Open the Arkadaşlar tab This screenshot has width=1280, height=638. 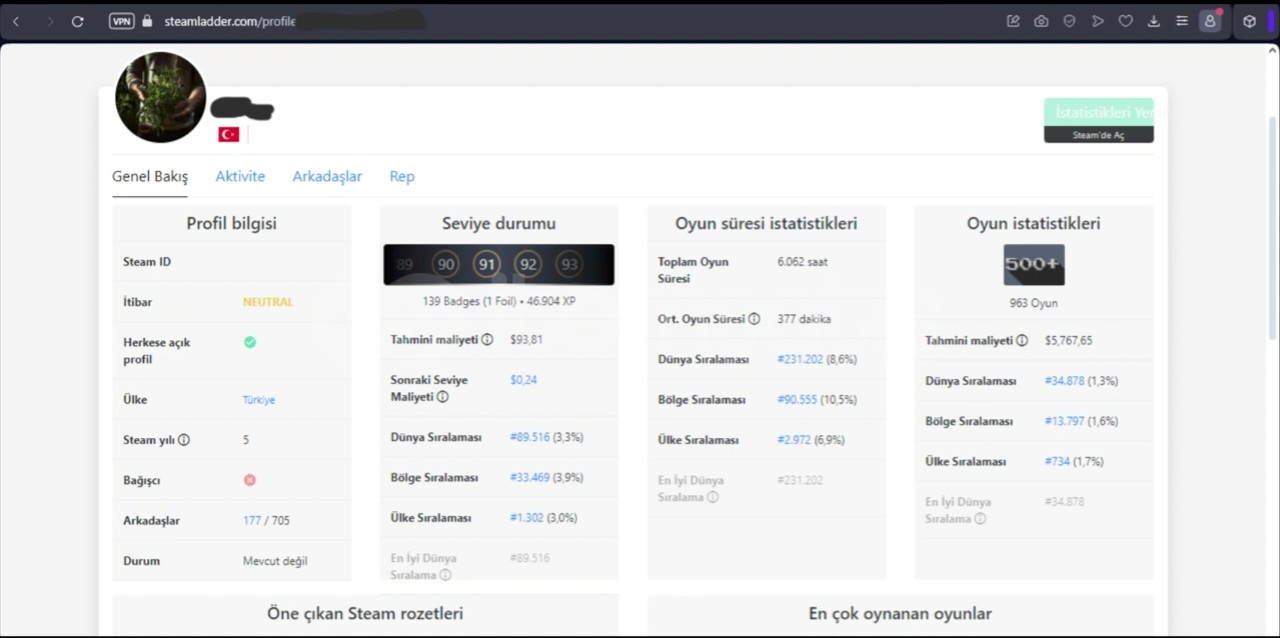click(327, 176)
